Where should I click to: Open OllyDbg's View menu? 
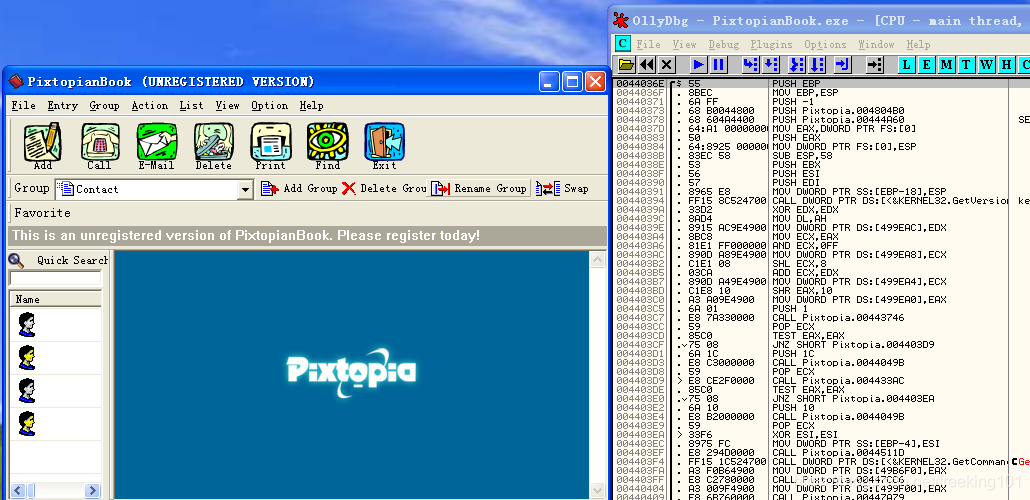point(684,44)
